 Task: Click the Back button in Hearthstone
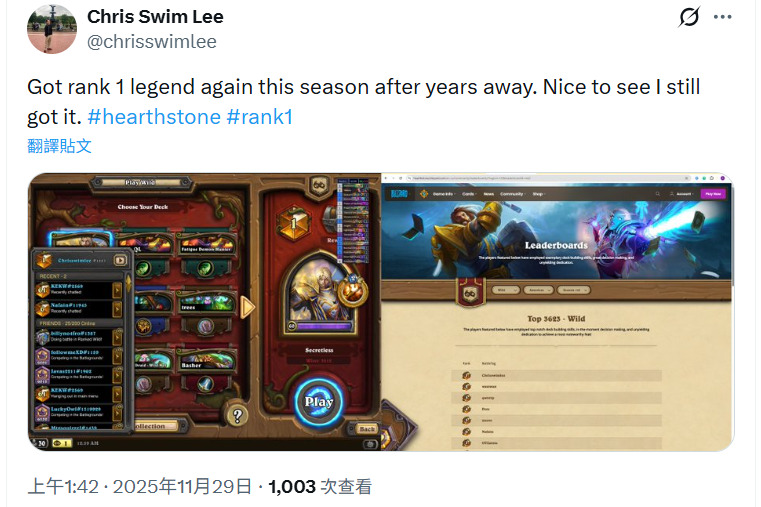pyautogui.click(x=366, y=429)
